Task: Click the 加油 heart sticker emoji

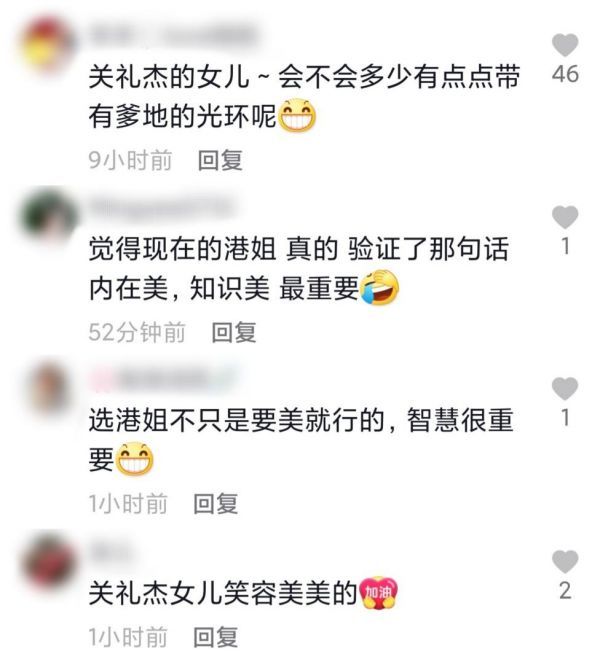Action: pos(379,593)
